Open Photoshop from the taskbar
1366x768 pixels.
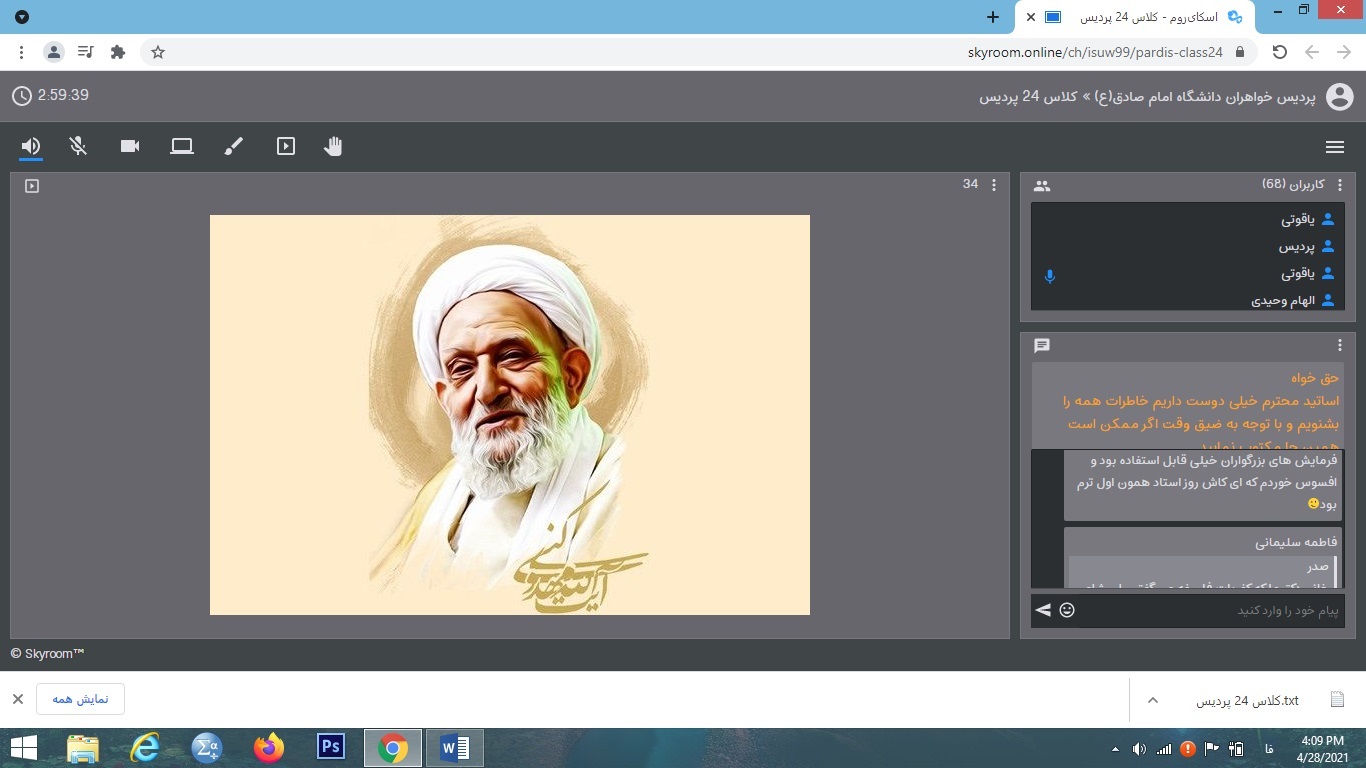click(331, 747)
